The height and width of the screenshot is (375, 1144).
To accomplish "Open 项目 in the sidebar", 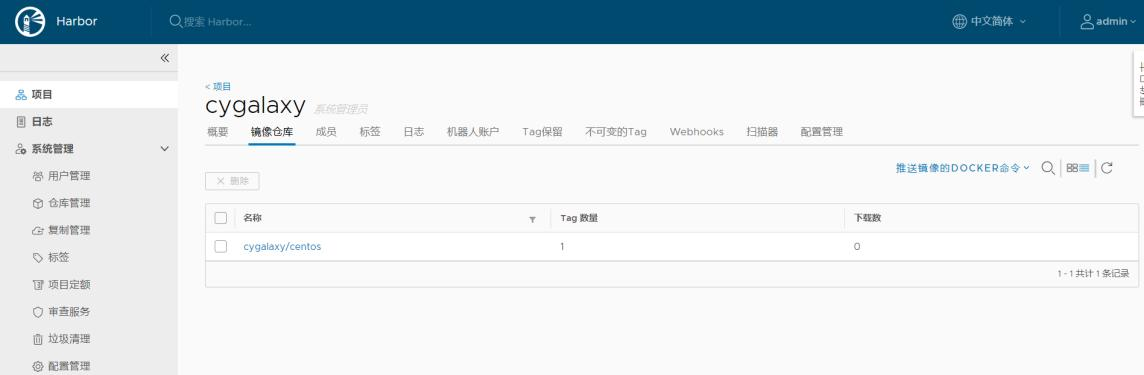I will 89,95.
